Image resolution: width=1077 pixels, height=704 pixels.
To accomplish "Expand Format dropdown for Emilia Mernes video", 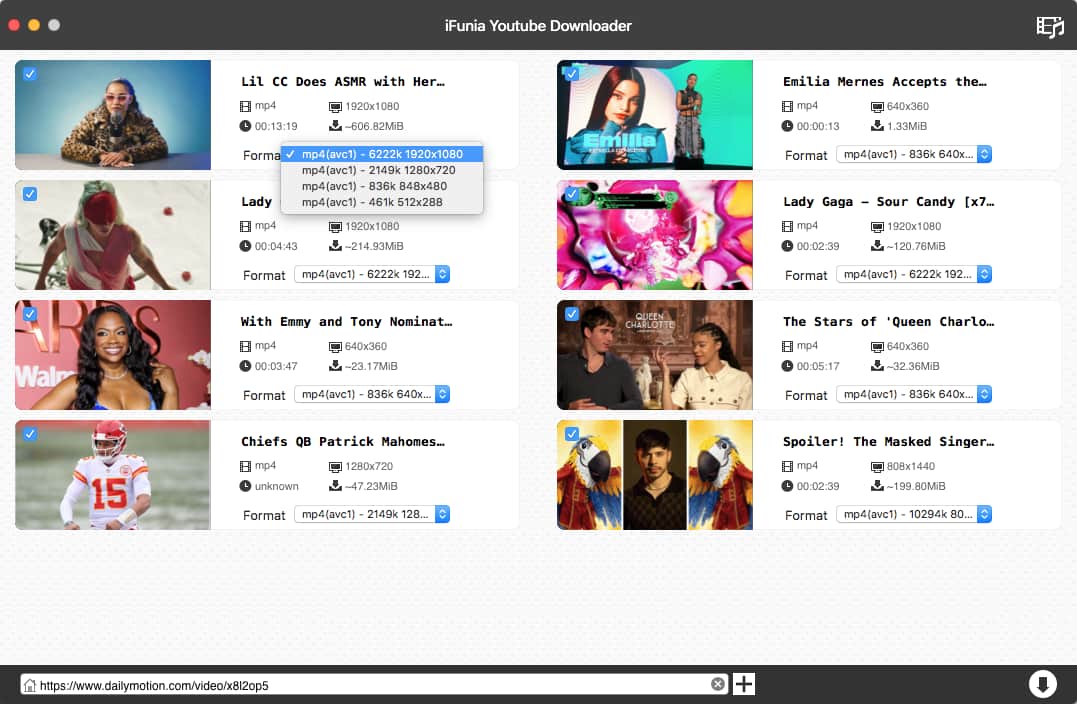I will pos(914,154).
